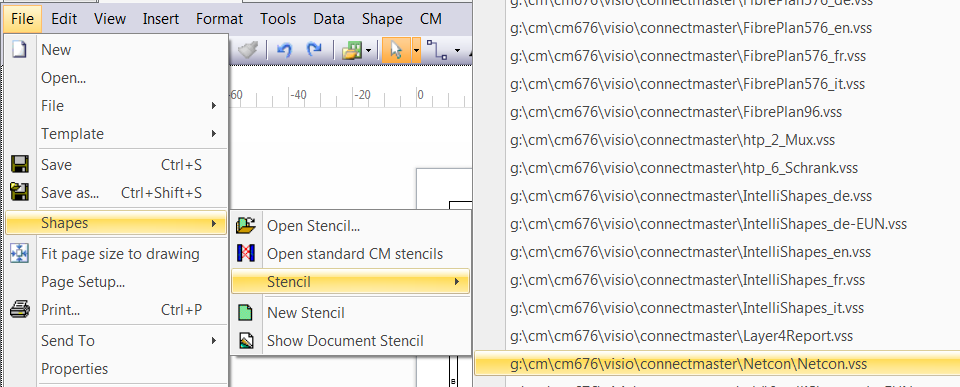Select IntelliShapes_en.vss stencil path
Image resolution: width=960 pixels, height=387 pixels.
[691, 252]
